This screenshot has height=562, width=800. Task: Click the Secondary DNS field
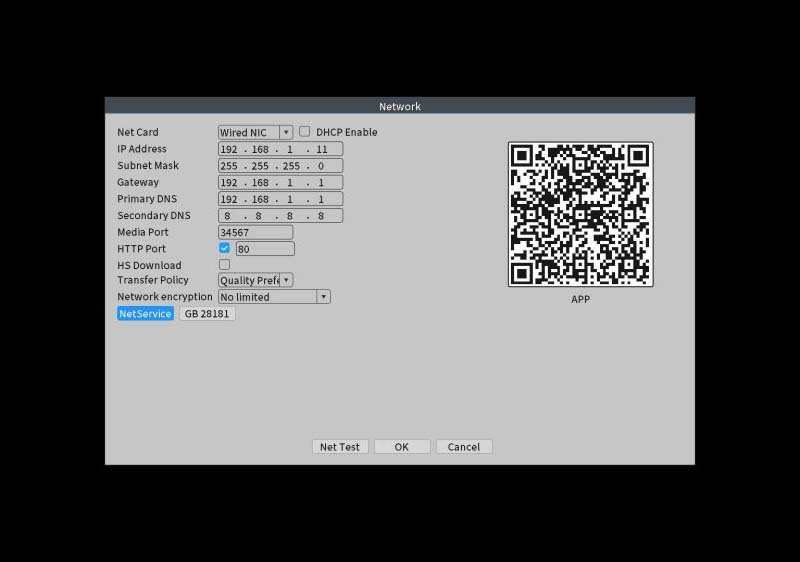coord(280,216)
